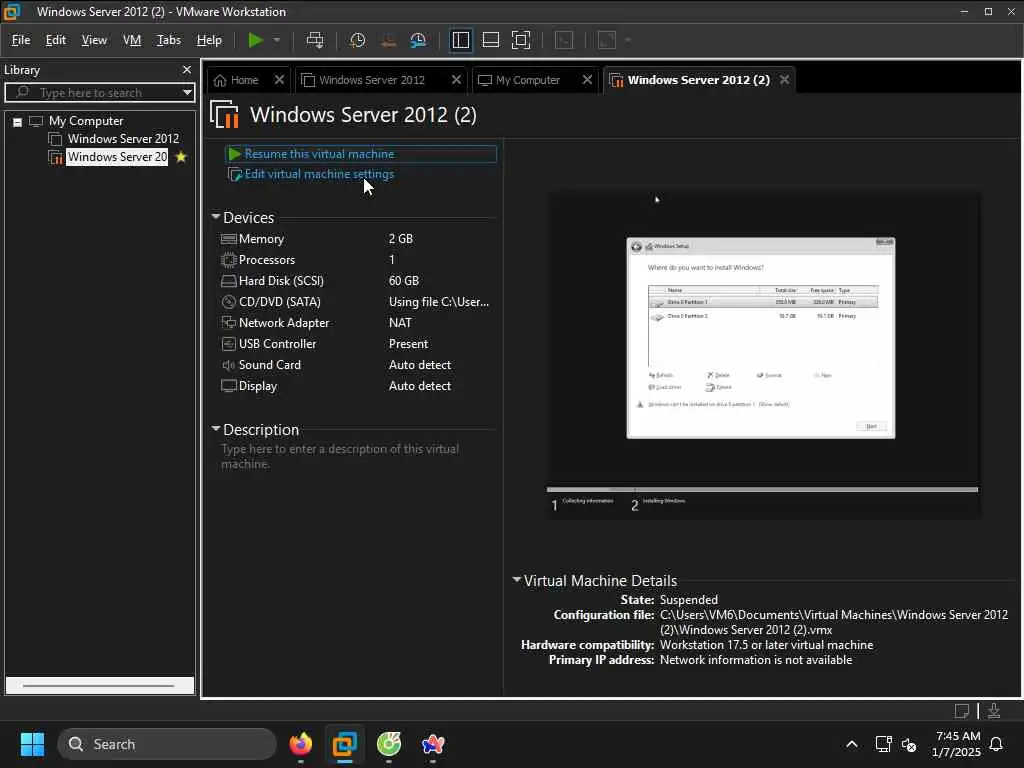Click the taskbar Search box
The width and height of the screenshot is (1024, 768).
point(167,744)
